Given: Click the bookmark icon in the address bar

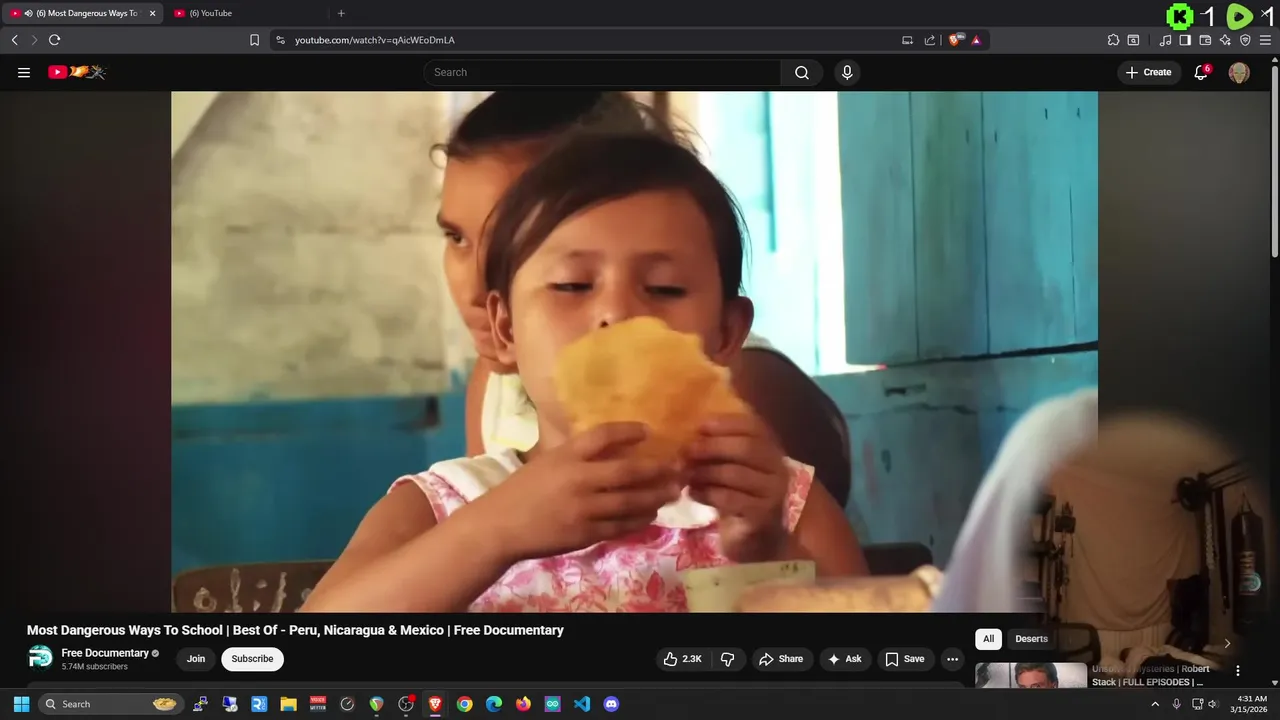Looking at the screenshot, I should click(254, 40).
